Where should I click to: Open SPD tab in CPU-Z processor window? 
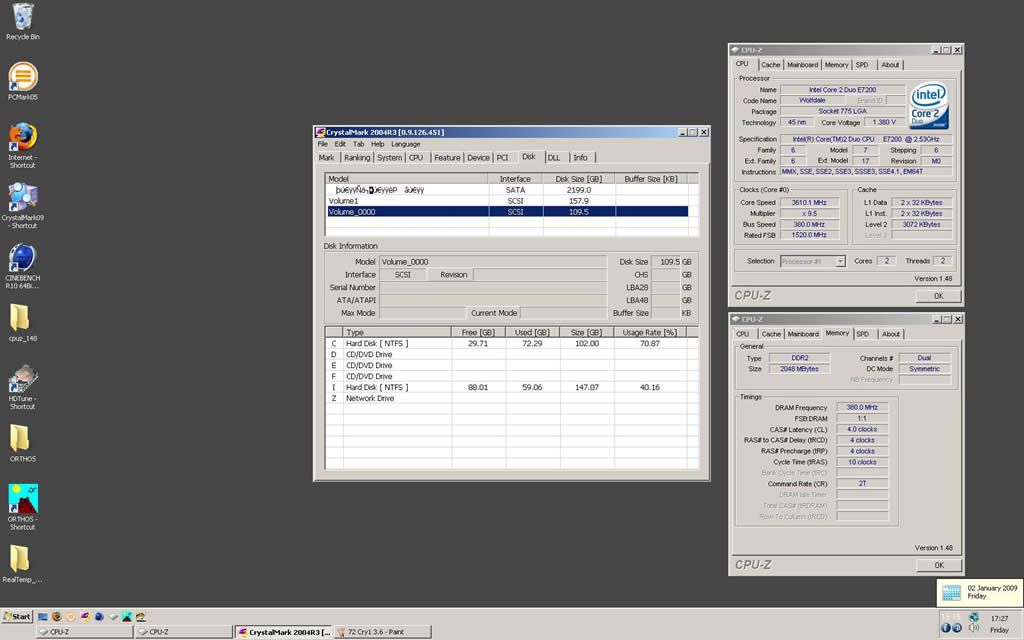(x=862, y=65)
